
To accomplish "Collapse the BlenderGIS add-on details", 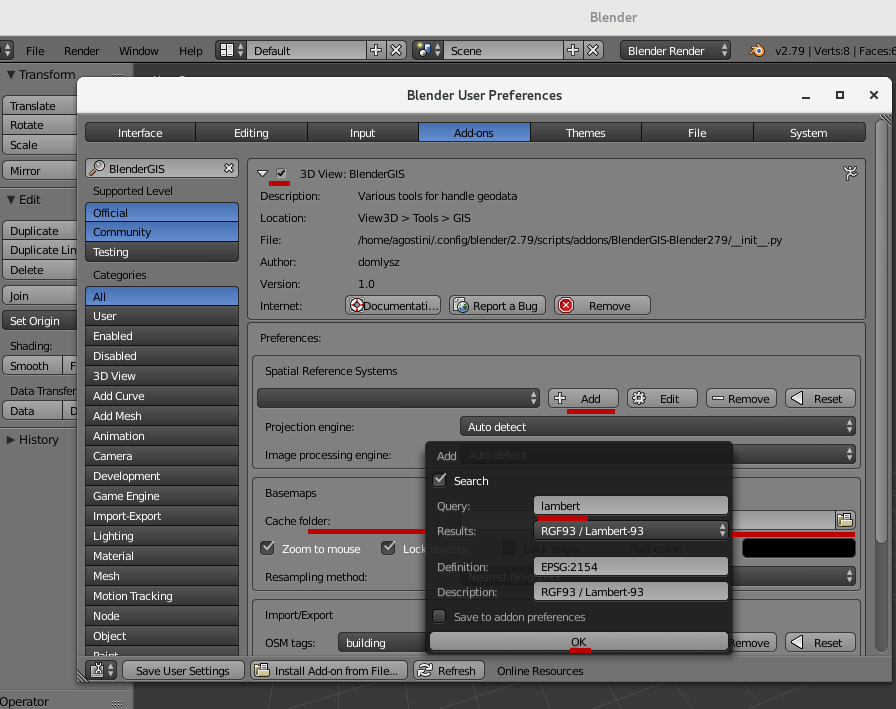I will click(262, 173).
